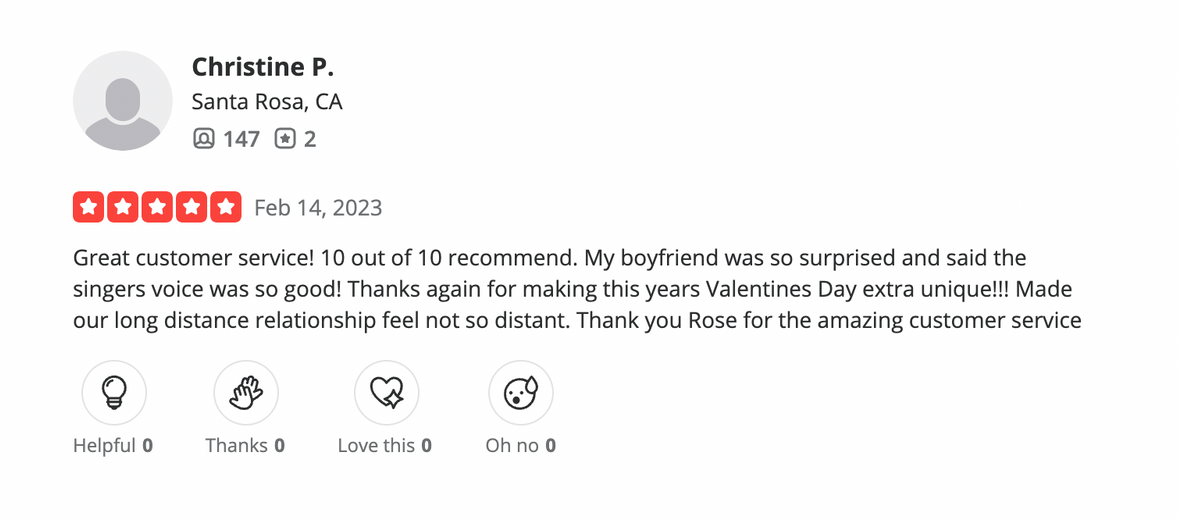Click the reviewer's review count number 2
Viewport: 1180px width, 520px height.
point(310,139)
